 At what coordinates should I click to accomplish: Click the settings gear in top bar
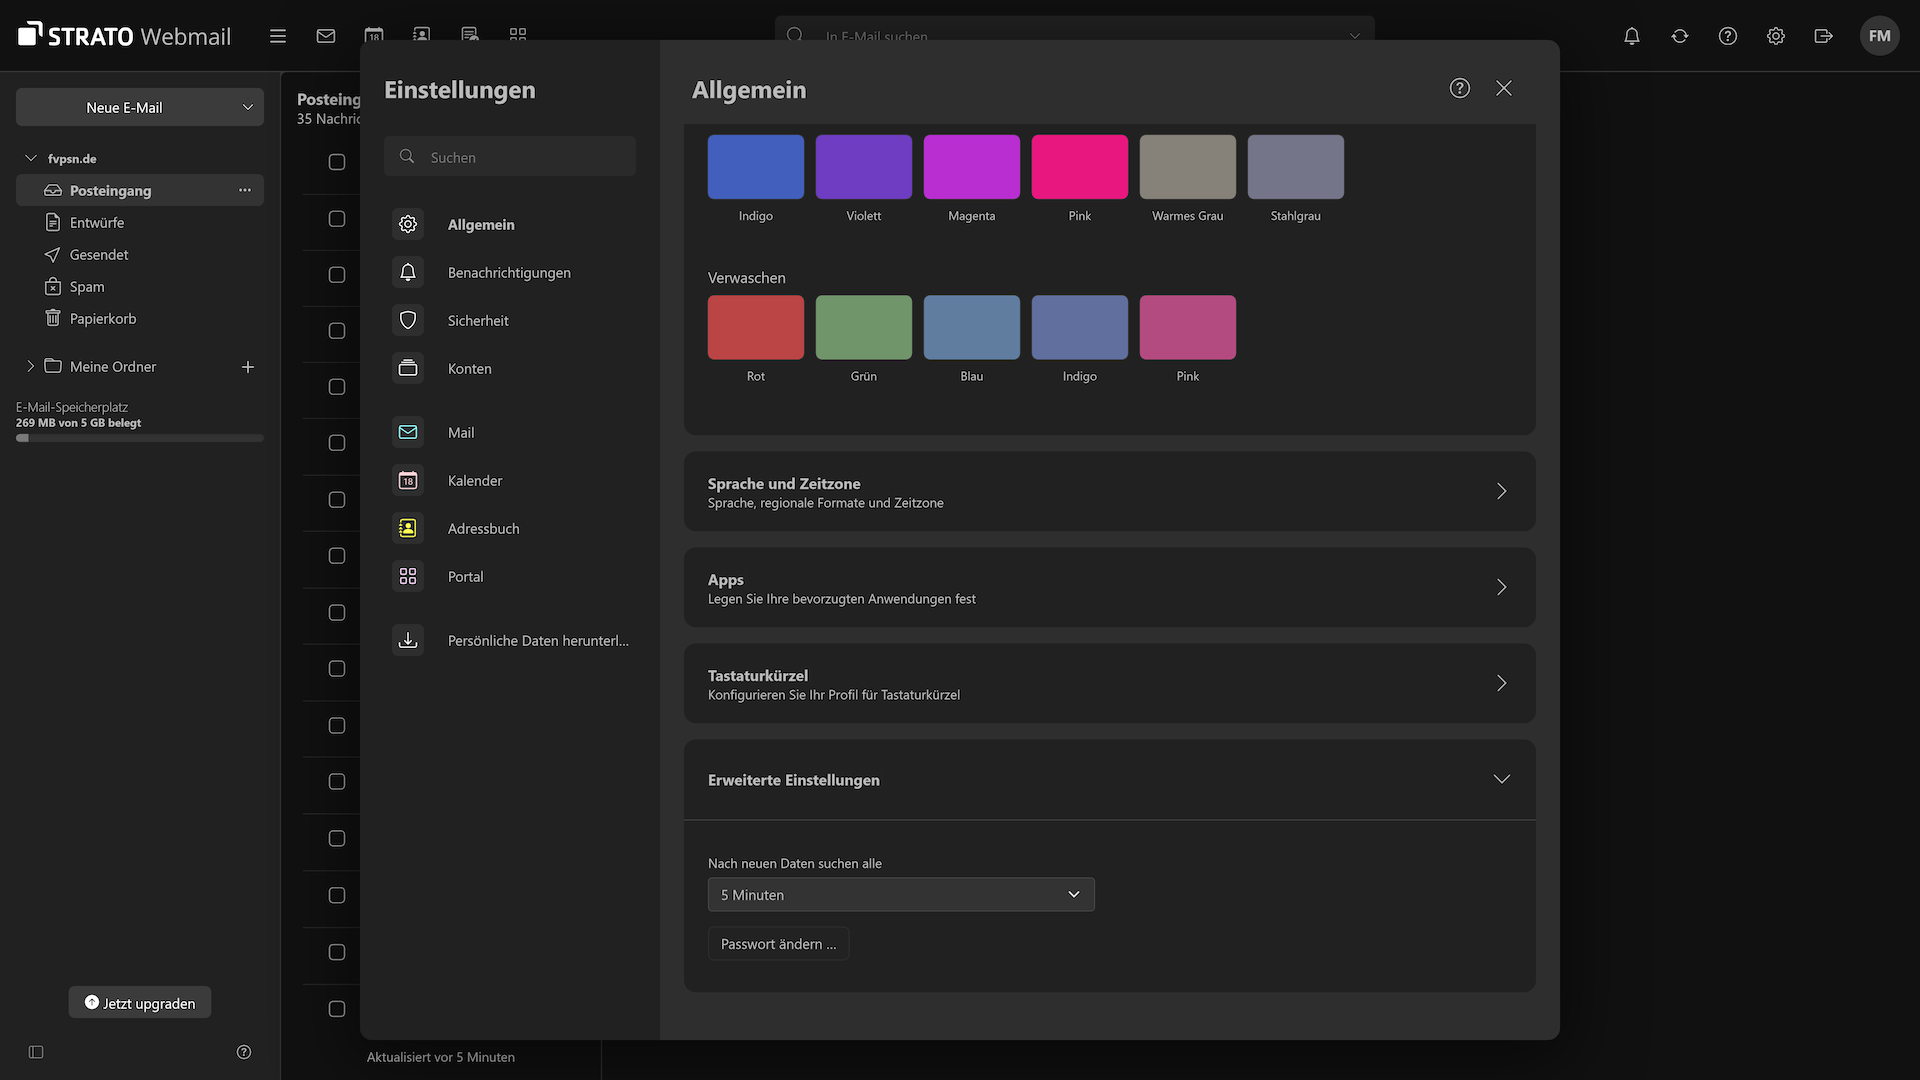click(1776, 36)
